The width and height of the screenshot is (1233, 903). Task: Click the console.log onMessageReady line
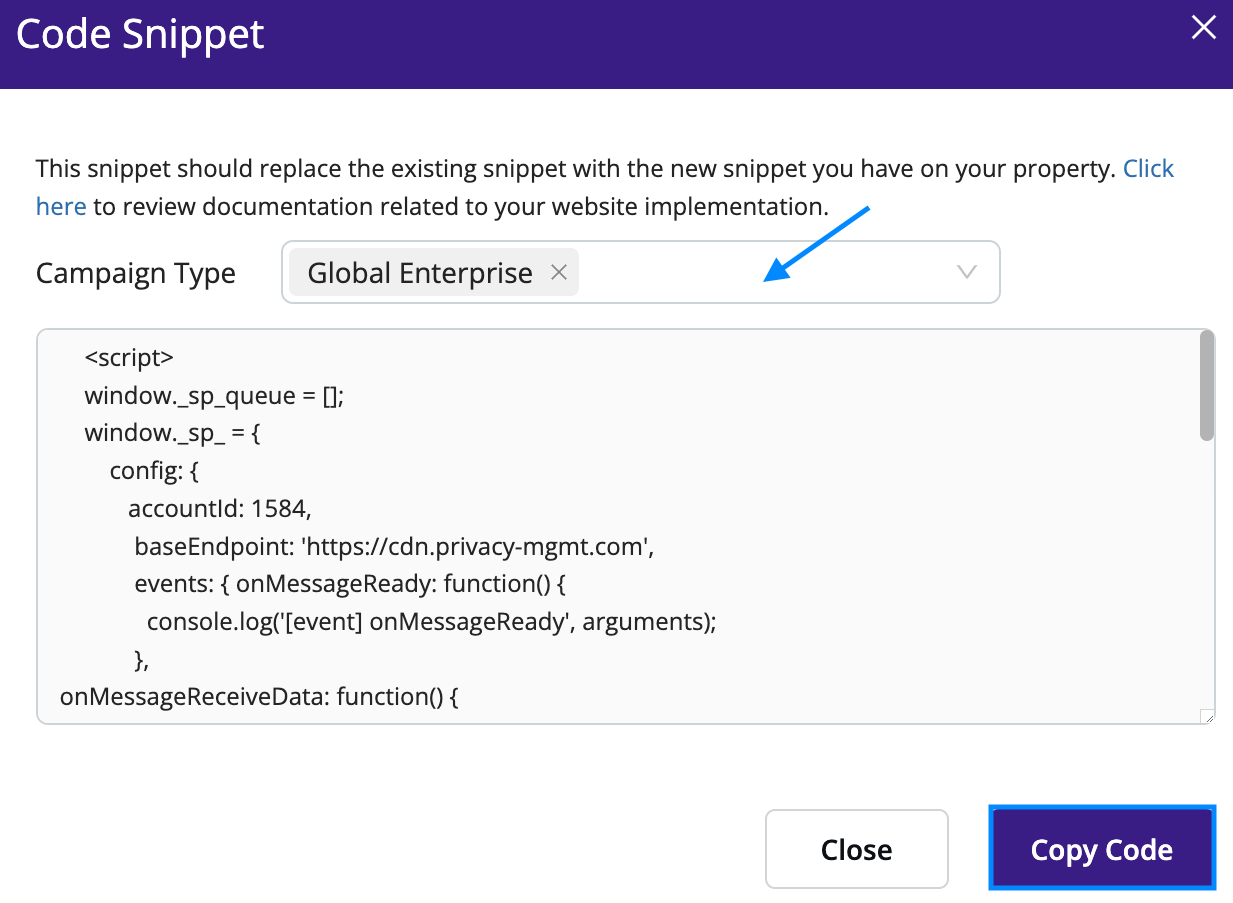click(x=432, y=622)
